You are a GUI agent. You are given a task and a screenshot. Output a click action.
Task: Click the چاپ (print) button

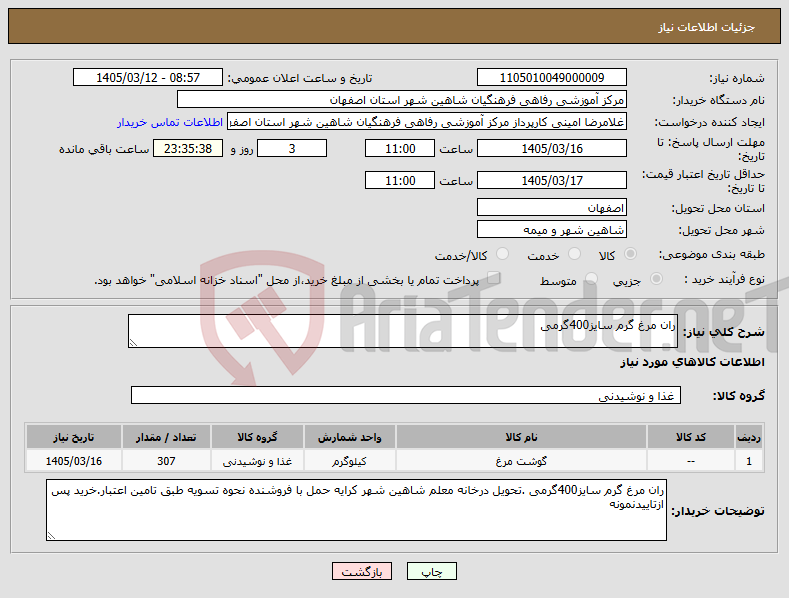pyautogui.click(x=432, y=572)
